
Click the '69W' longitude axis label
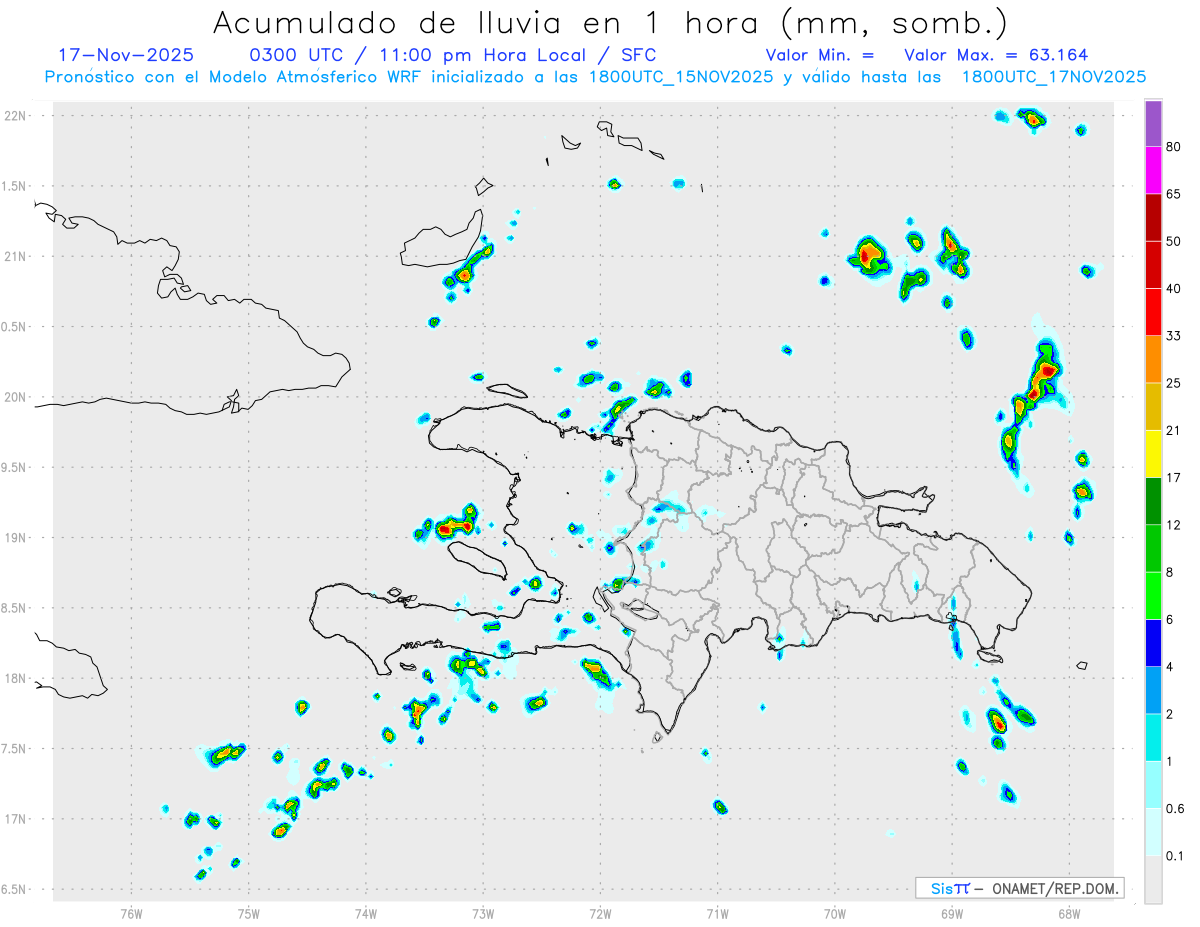pos(952,912)
